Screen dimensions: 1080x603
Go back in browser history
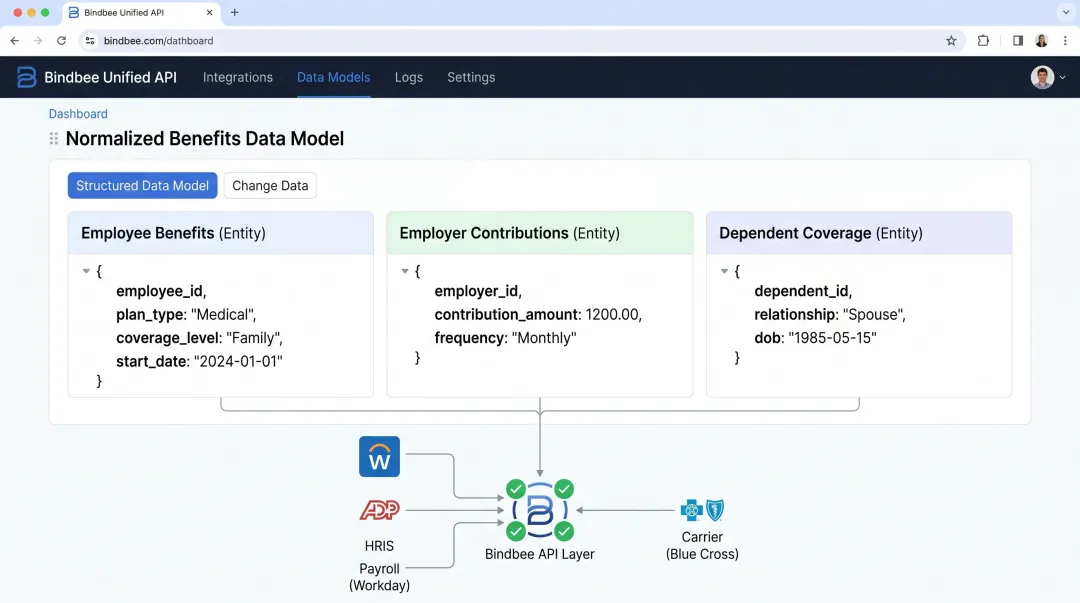click(14, 41)
